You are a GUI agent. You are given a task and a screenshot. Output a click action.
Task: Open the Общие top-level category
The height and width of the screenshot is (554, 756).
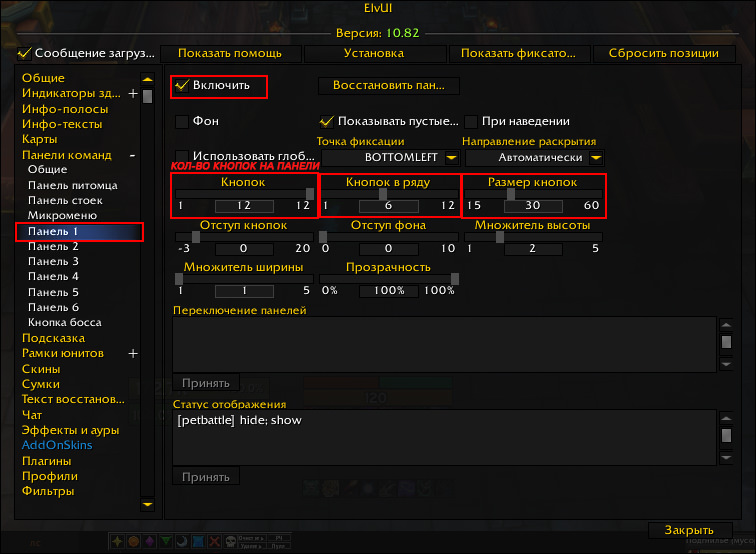click(43, 78)
